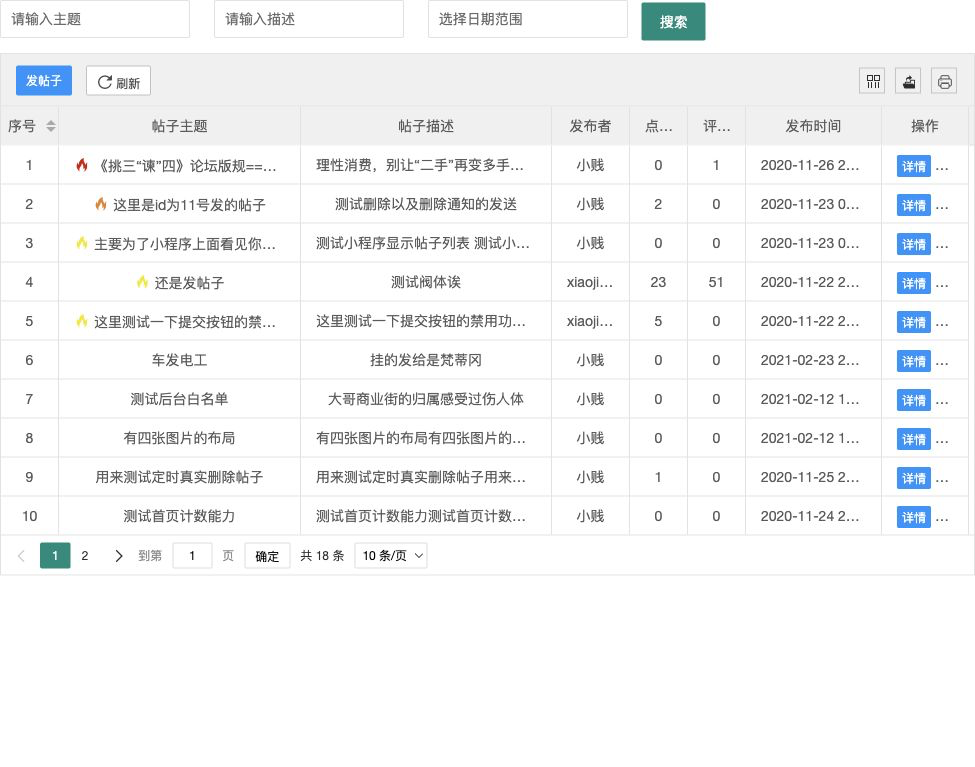The height and width of the screenshot is (767, 975).
Task: Focus the 请输入主题 input field
Action: click(95, 19)
